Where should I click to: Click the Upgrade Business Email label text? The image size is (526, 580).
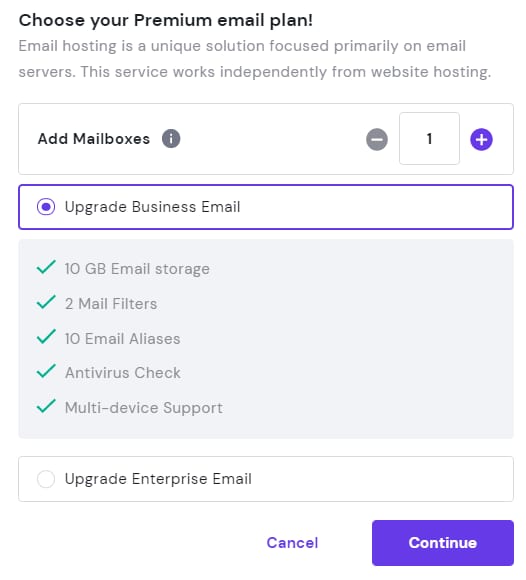(x=152, y=207)
